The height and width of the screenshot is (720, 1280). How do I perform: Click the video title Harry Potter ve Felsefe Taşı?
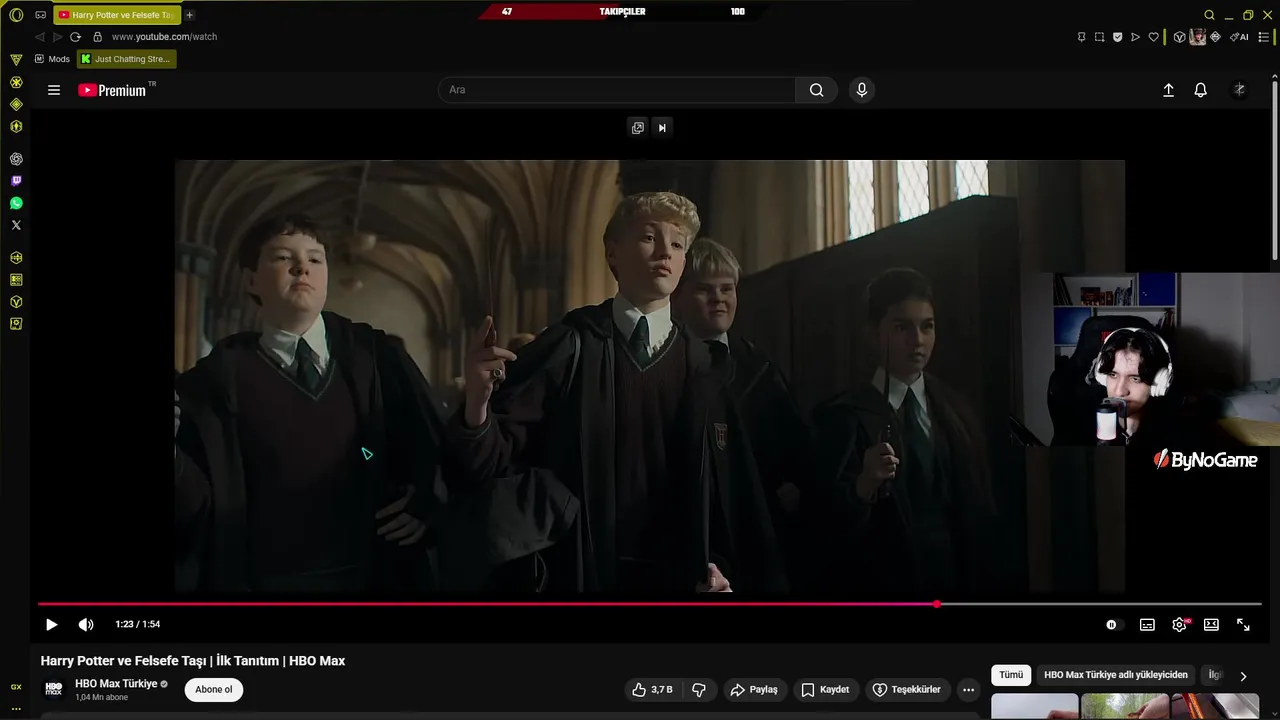[x=193, y=661]
